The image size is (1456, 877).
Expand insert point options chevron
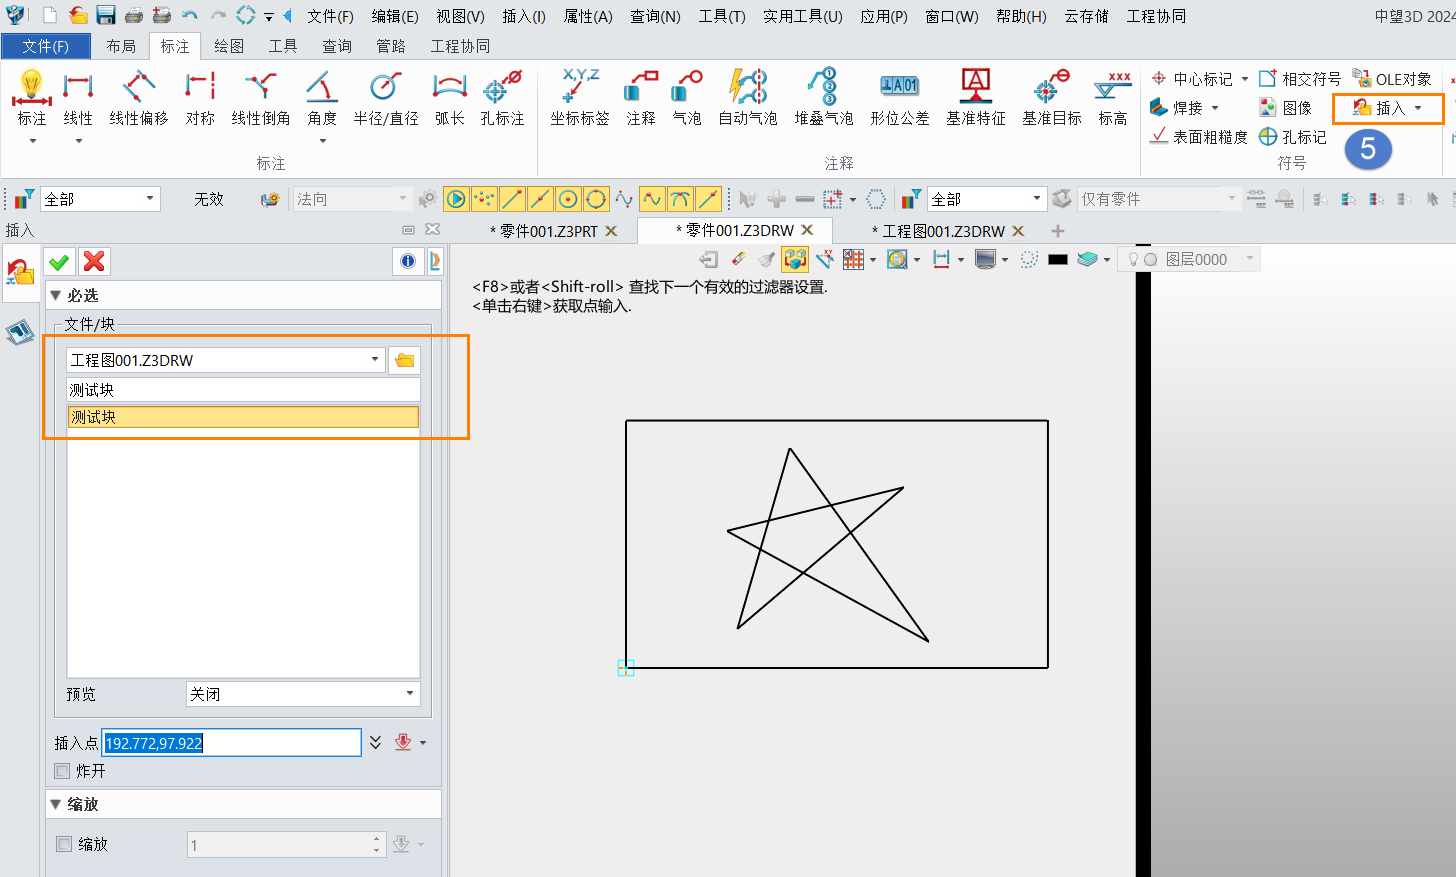click(x=375, y=742)
